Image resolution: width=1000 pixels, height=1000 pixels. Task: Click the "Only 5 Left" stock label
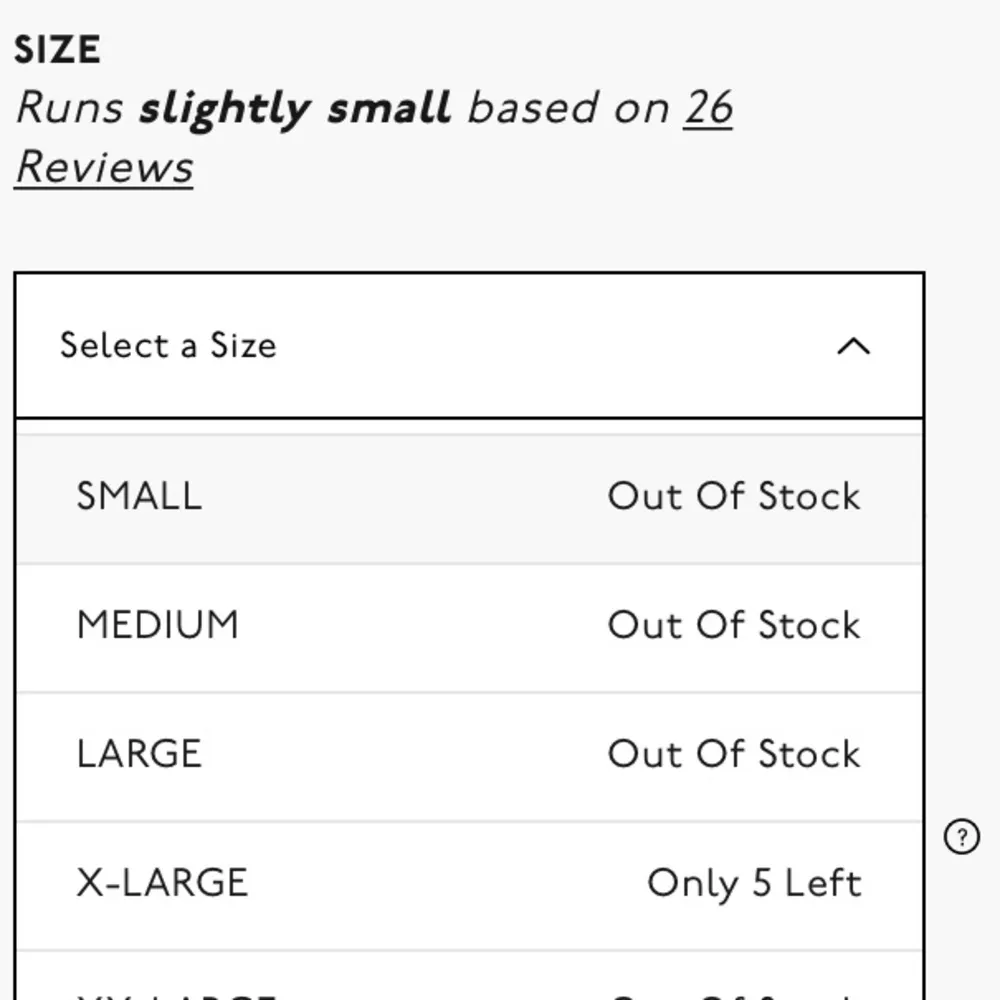(754, 883)
